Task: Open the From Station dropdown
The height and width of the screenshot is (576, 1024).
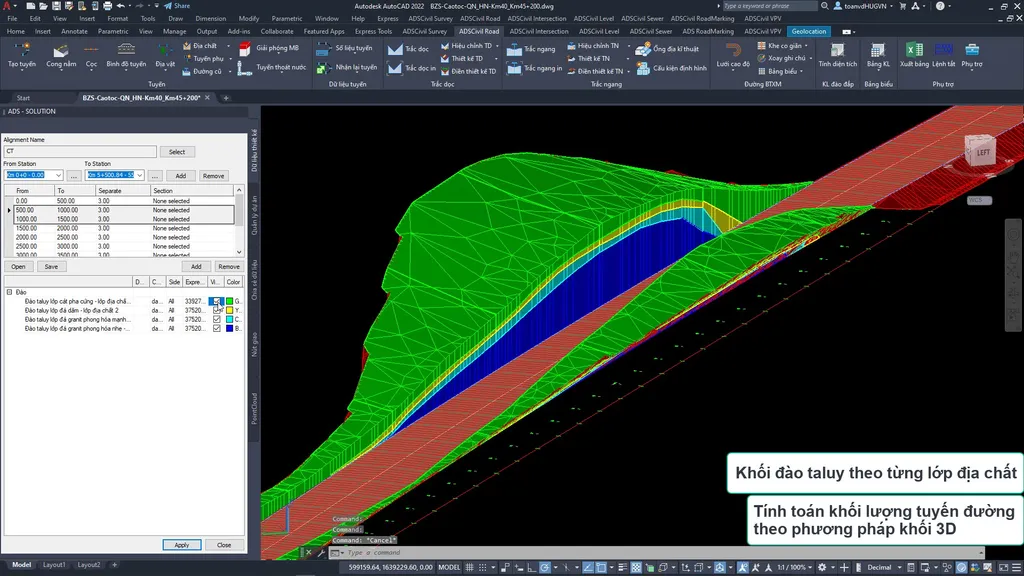Action: [58, 175]
